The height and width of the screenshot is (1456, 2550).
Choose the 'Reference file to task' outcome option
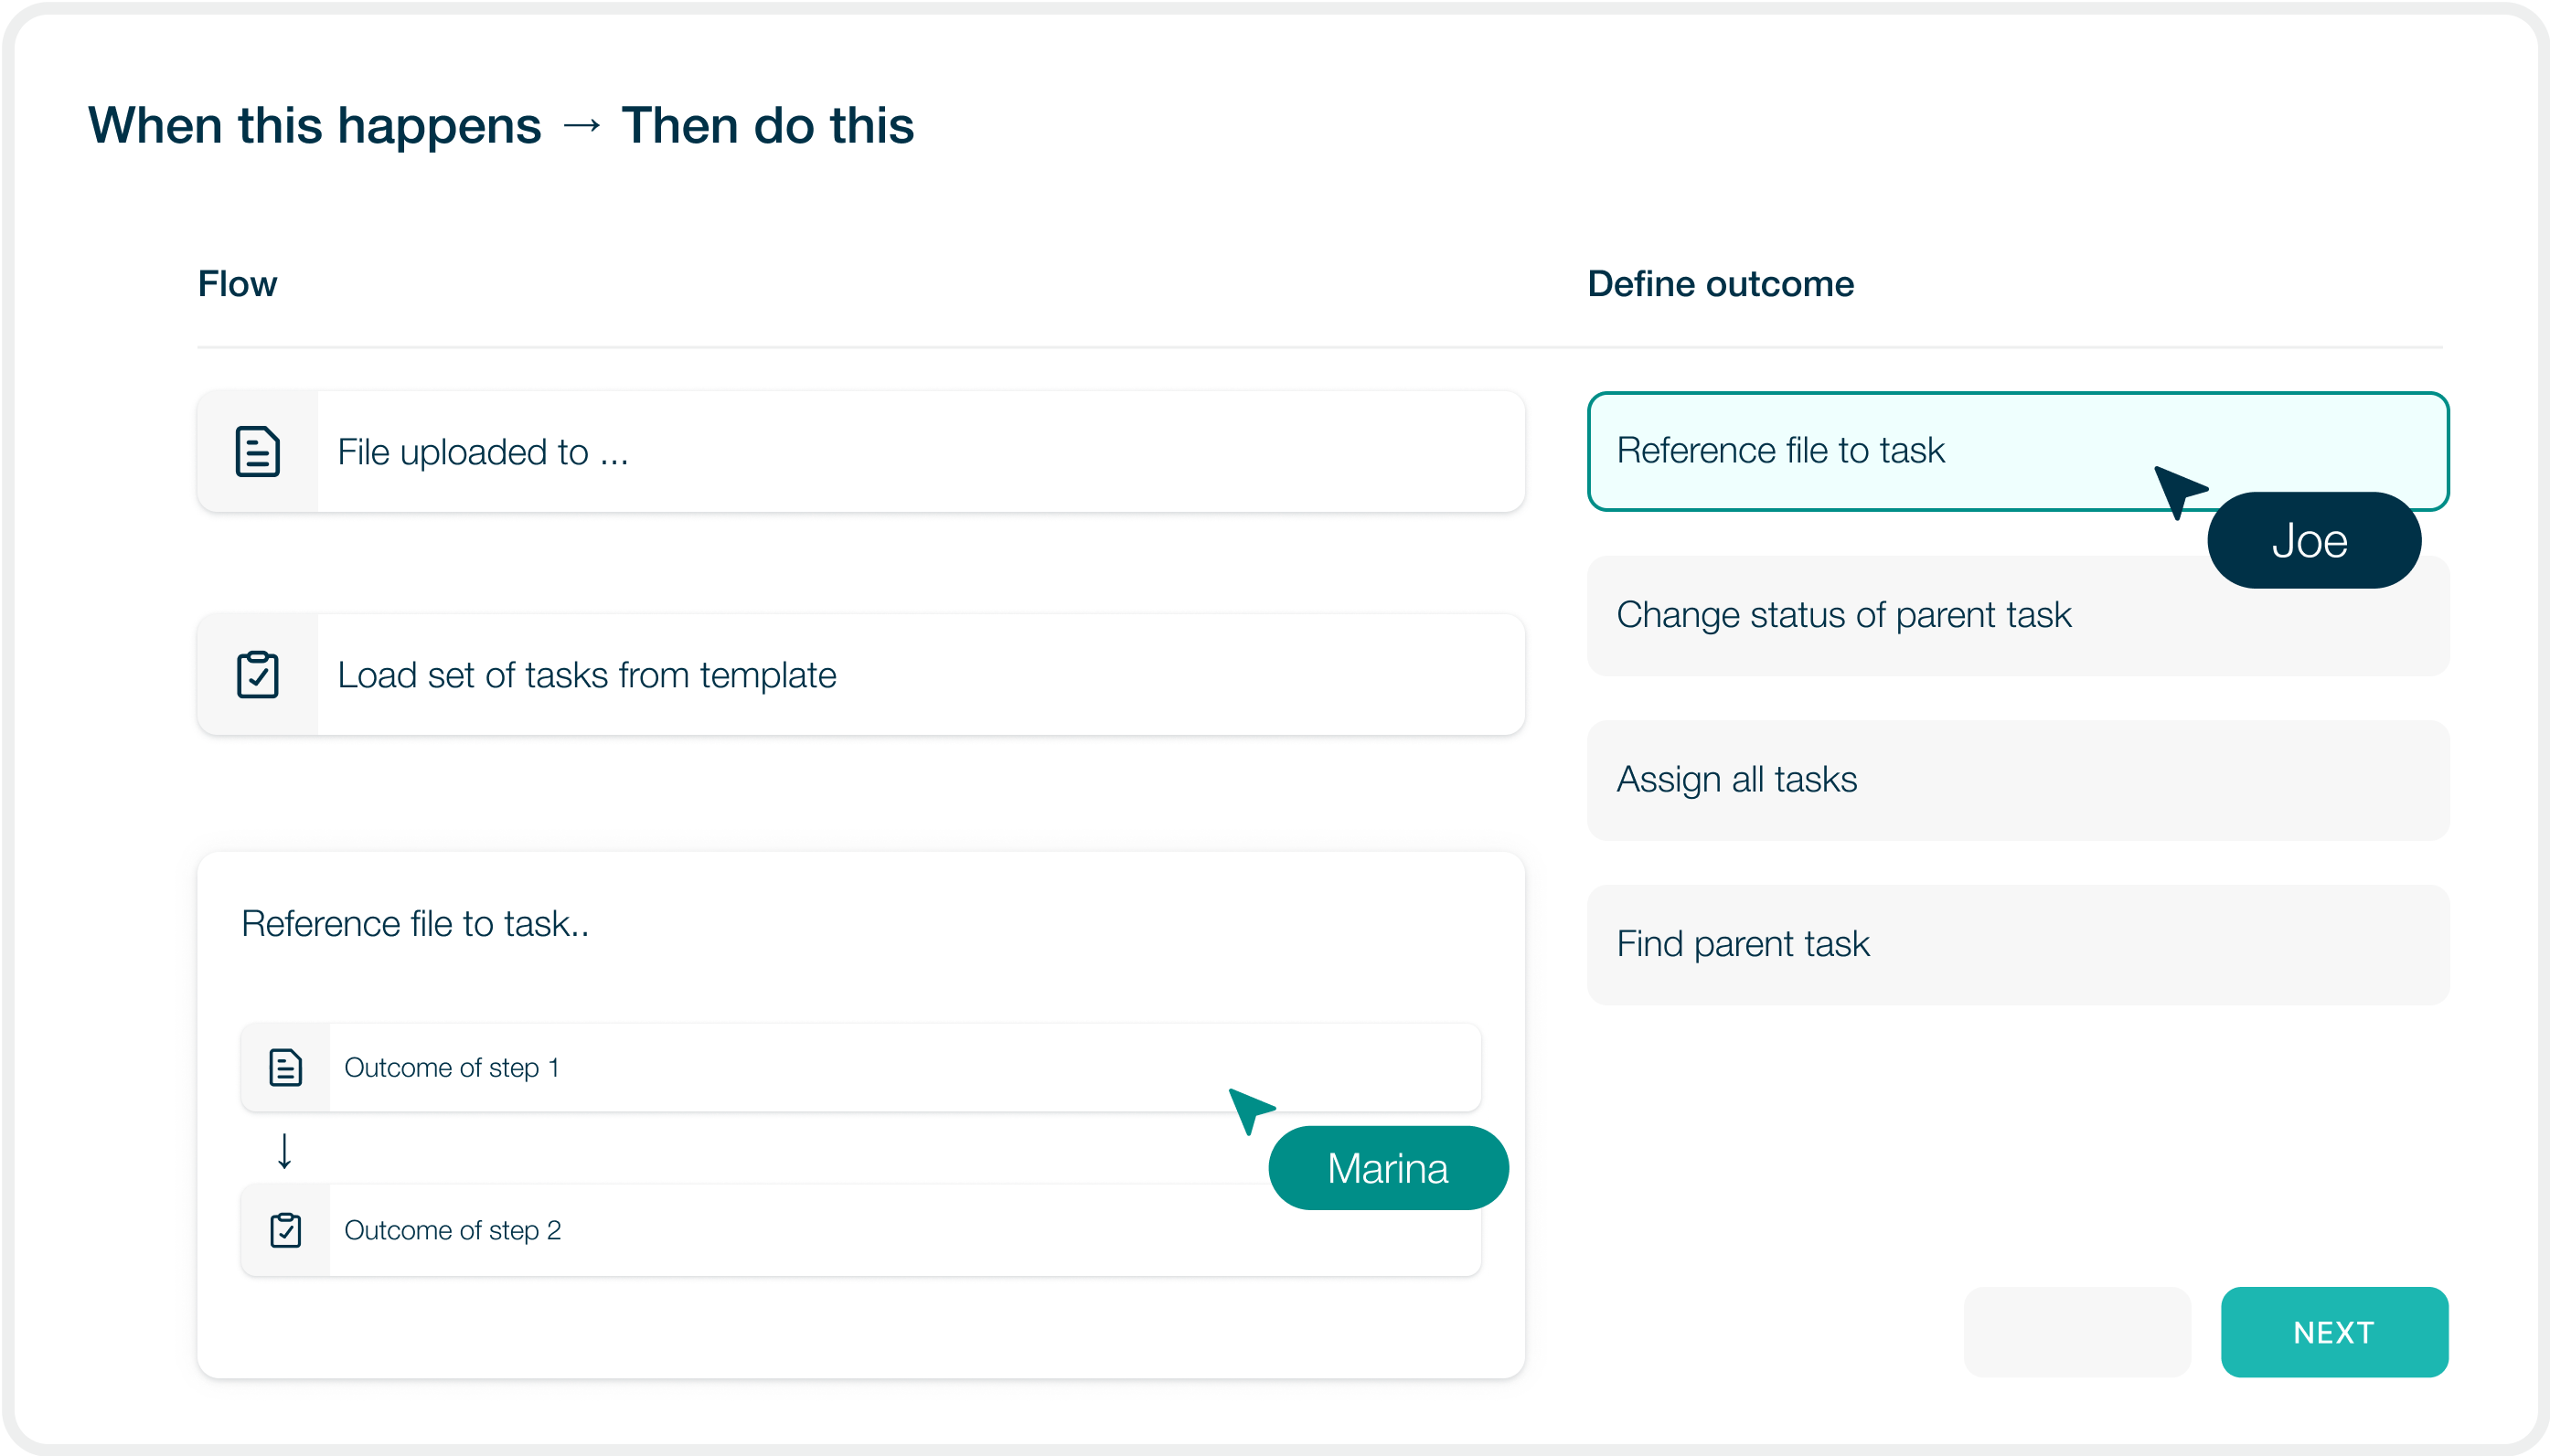(2017, 451)
